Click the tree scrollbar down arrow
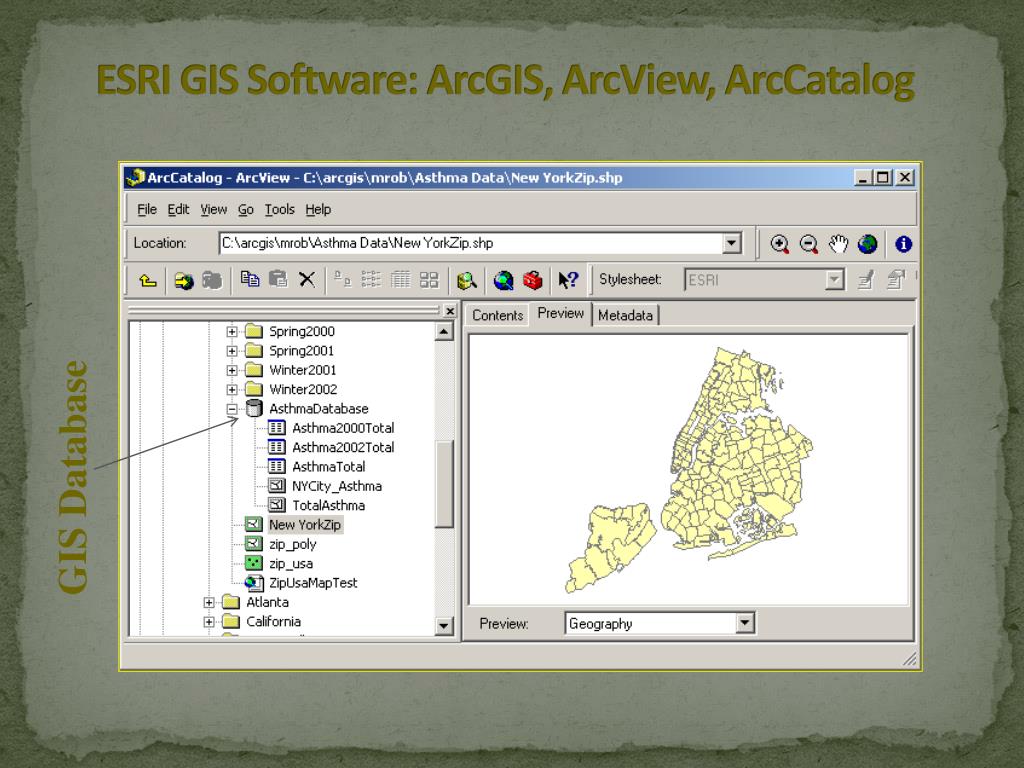1024x768 pixels. click(x=444, y=626)
